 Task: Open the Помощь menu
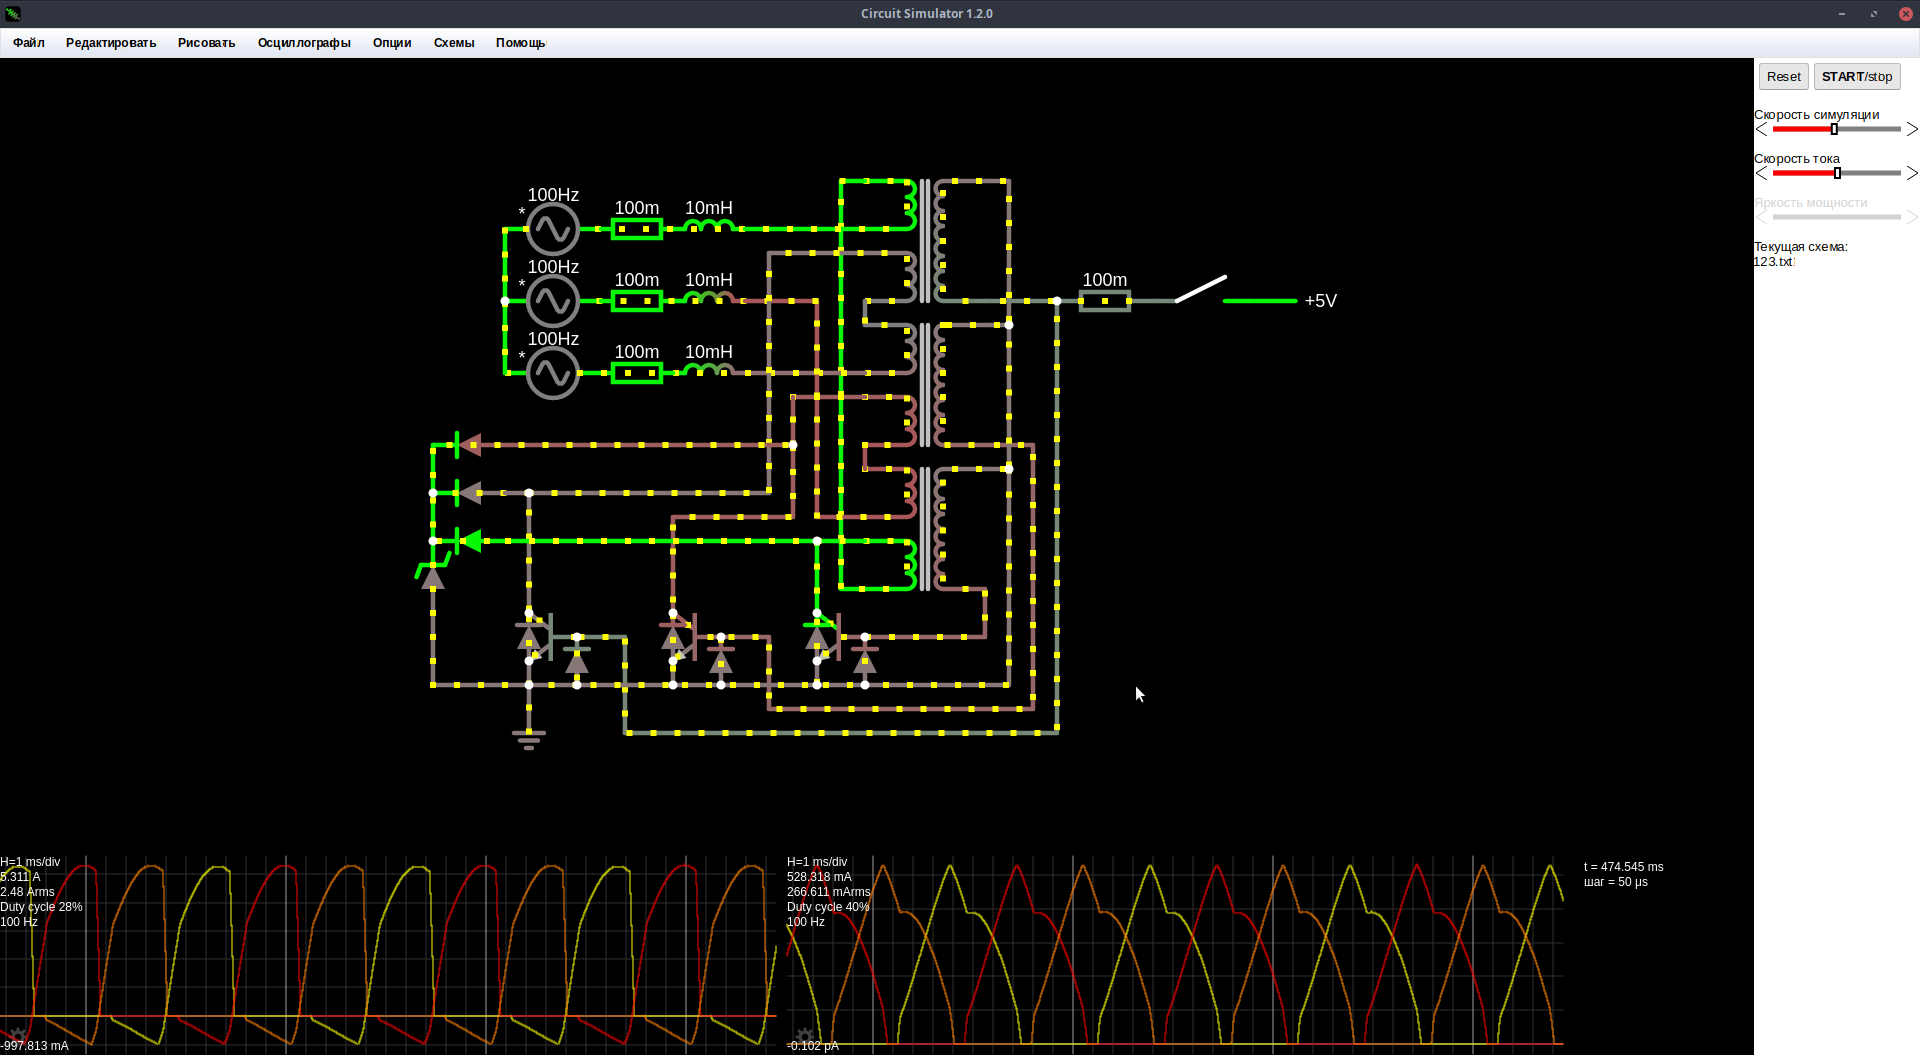coord(520,43)
